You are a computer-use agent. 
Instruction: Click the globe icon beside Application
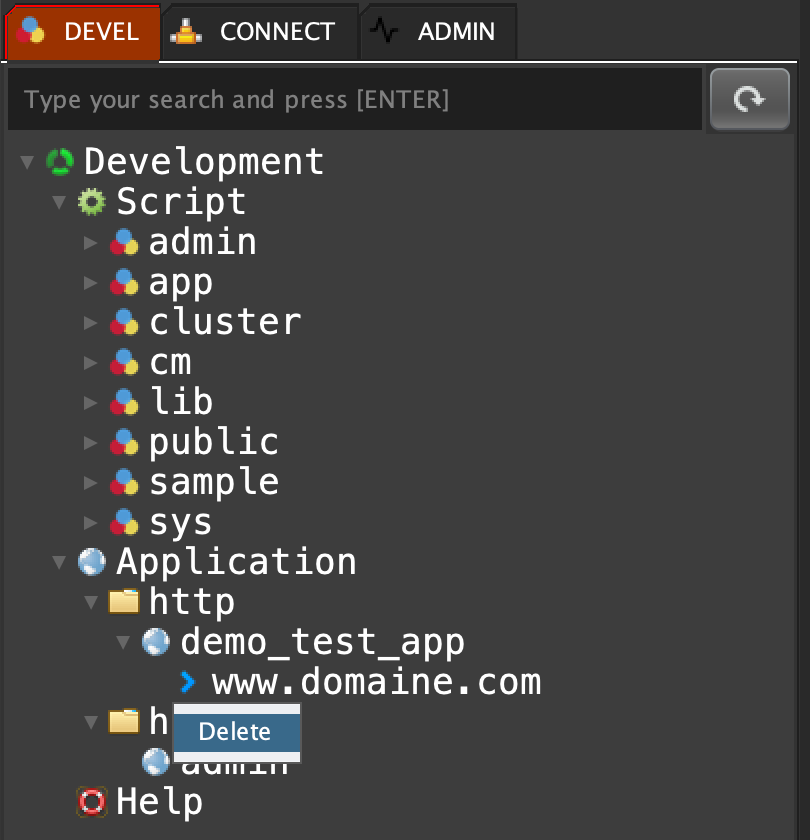[92, 562]
